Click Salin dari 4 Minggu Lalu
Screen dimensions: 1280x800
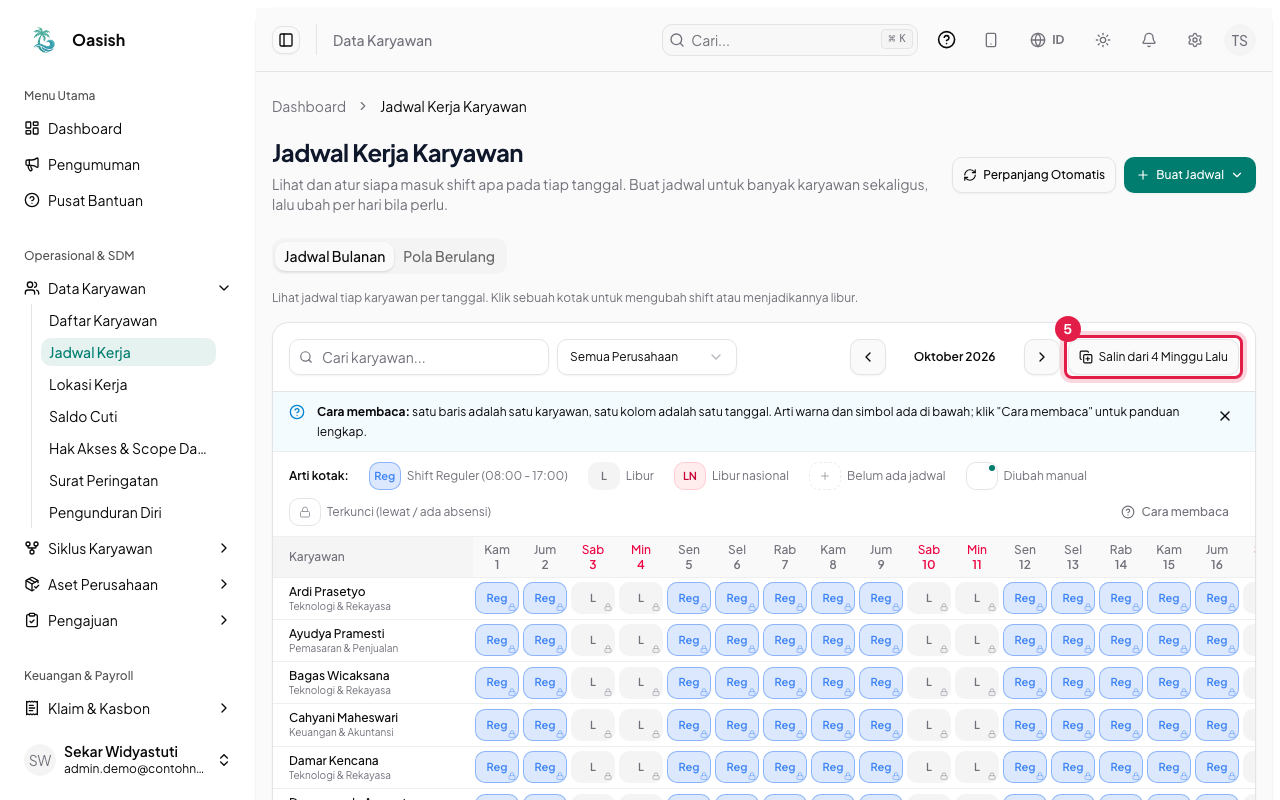(1153, 357)
